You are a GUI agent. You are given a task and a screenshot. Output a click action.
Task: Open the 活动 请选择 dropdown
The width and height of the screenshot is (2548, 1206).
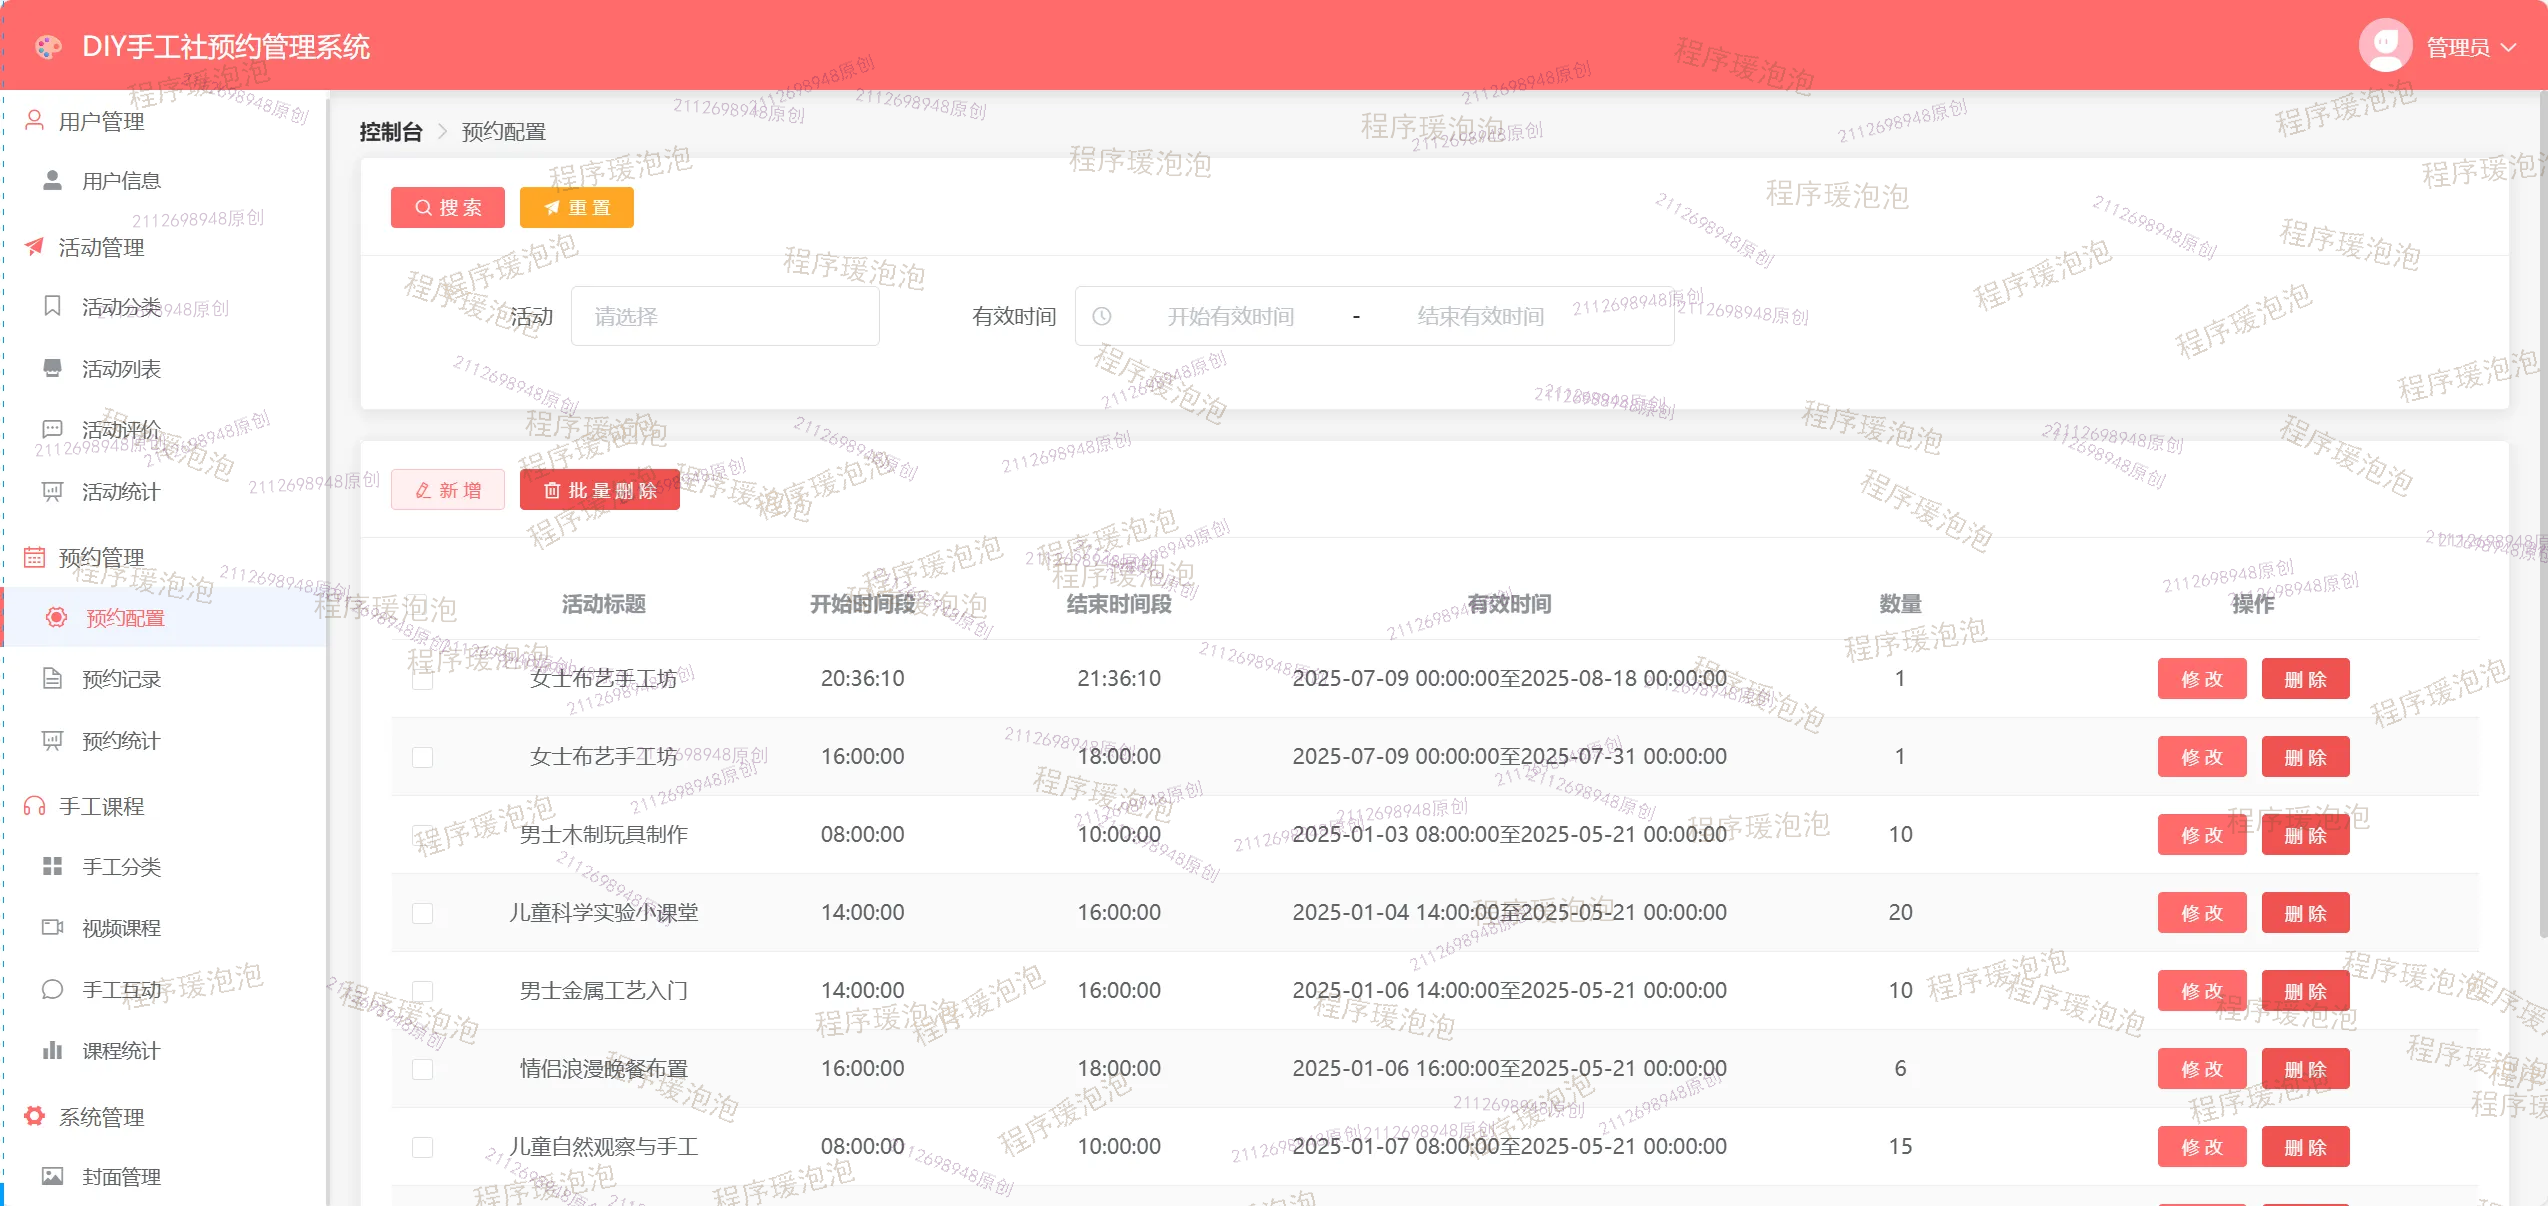tap(724, 316)
